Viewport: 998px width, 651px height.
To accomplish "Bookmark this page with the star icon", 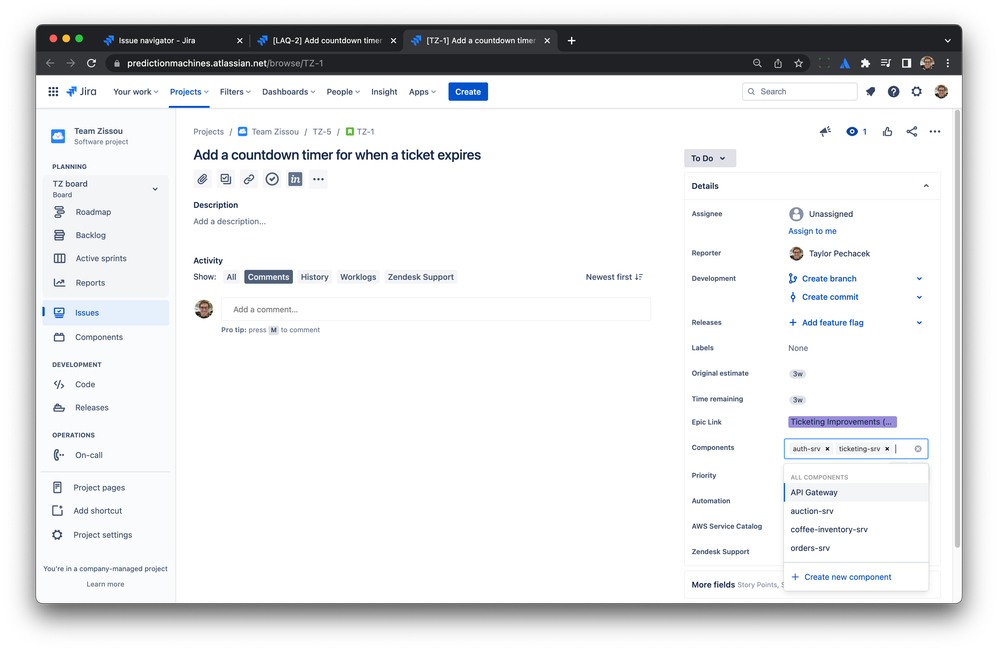I will coord(798,63).
